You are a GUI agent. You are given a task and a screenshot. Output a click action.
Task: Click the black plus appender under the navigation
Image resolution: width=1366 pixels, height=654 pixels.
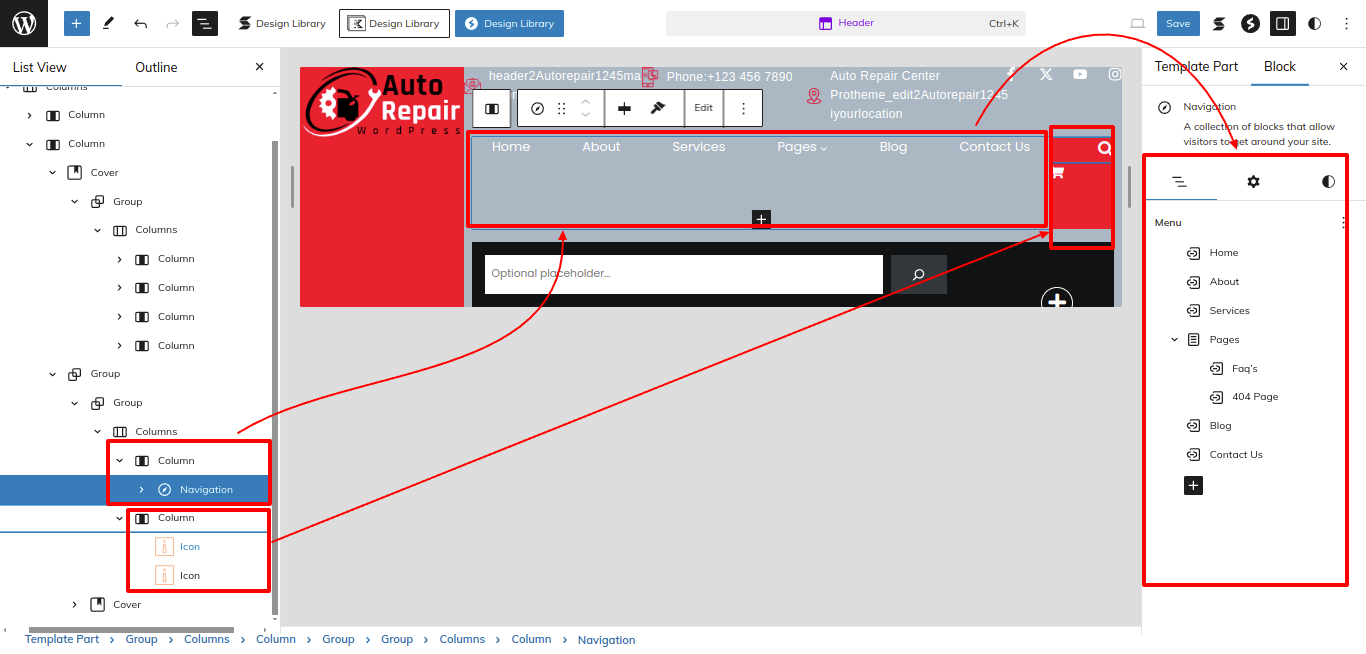coord(761,218)
